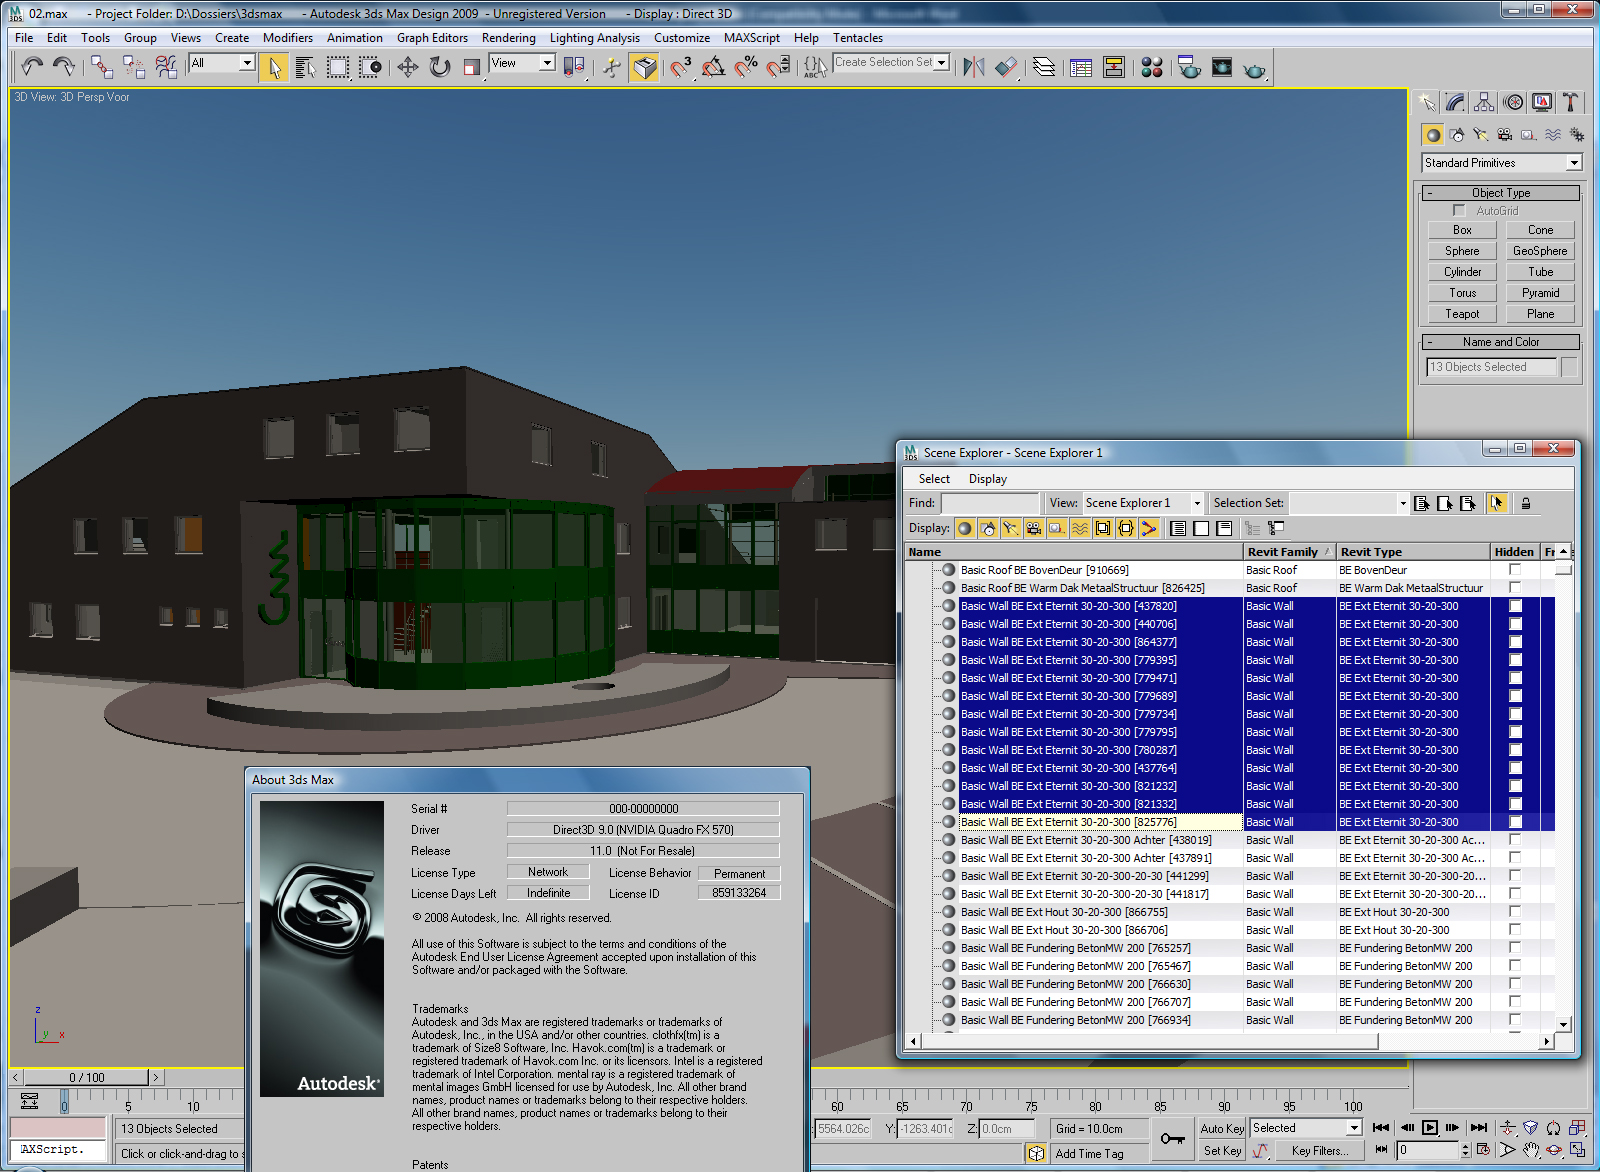
Task: Switch to the Hierarchy command panel tab
Action: click(x=1484, y=102)
